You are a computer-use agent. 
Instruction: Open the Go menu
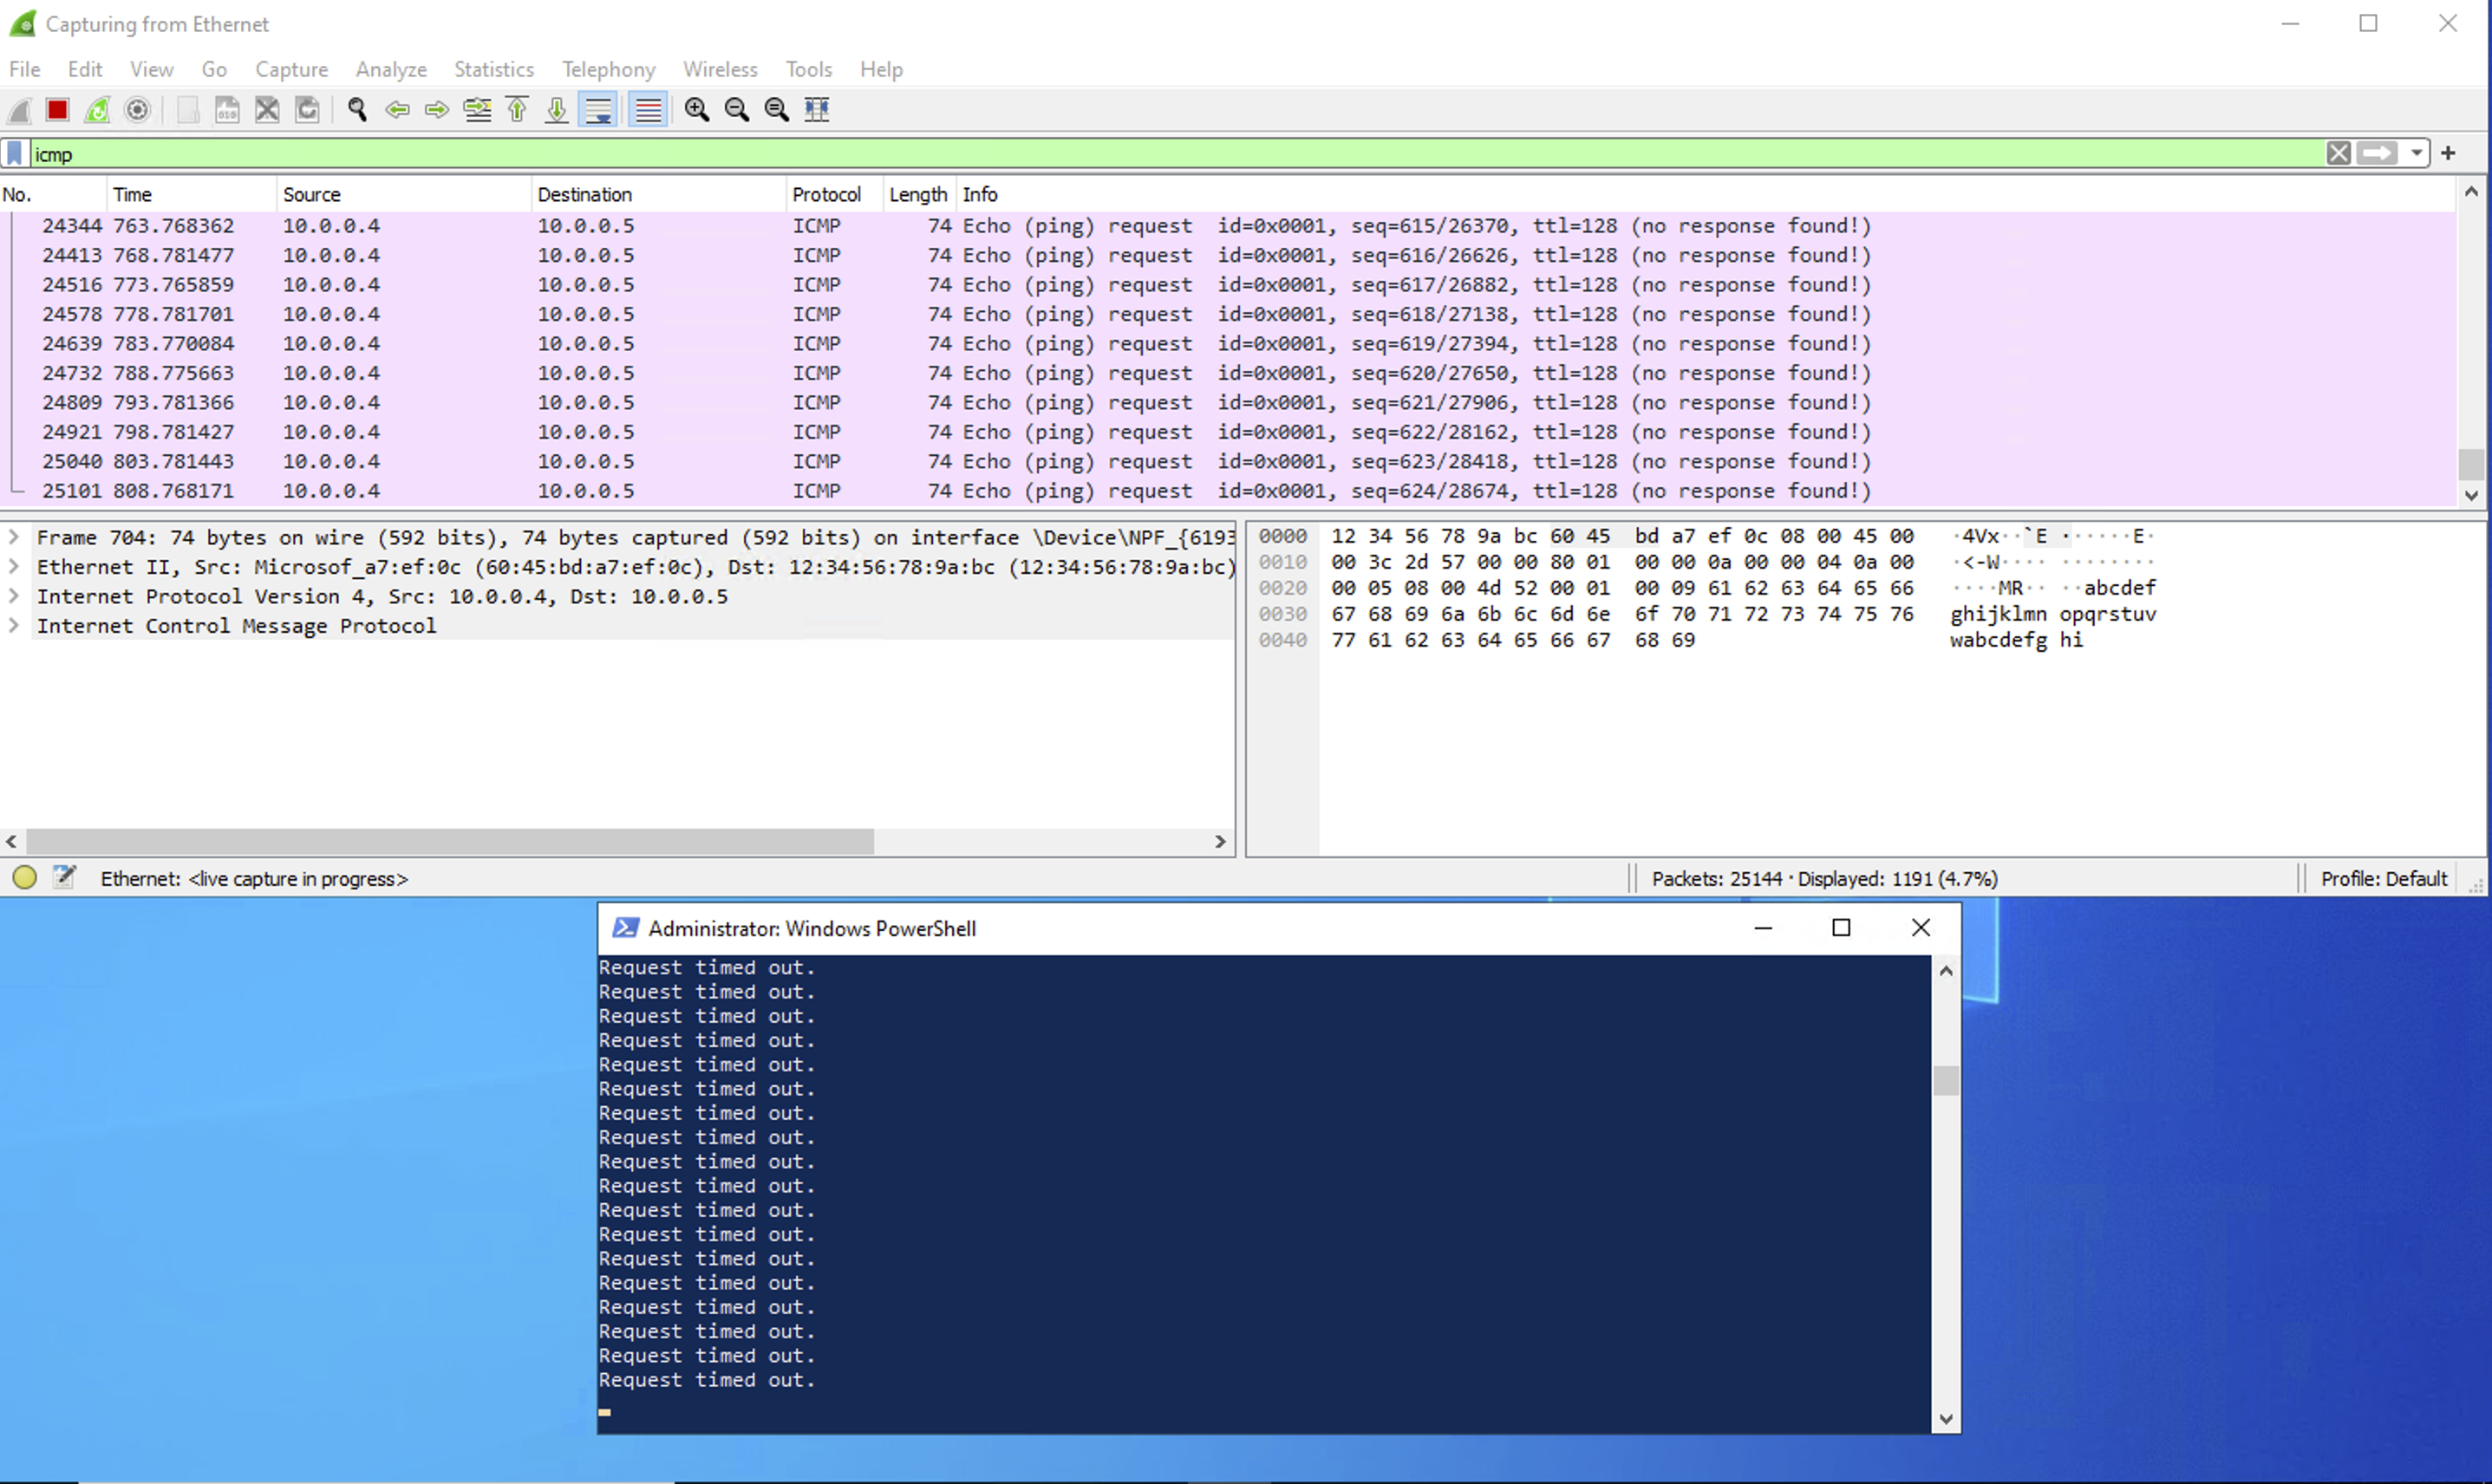pos(214,69)
